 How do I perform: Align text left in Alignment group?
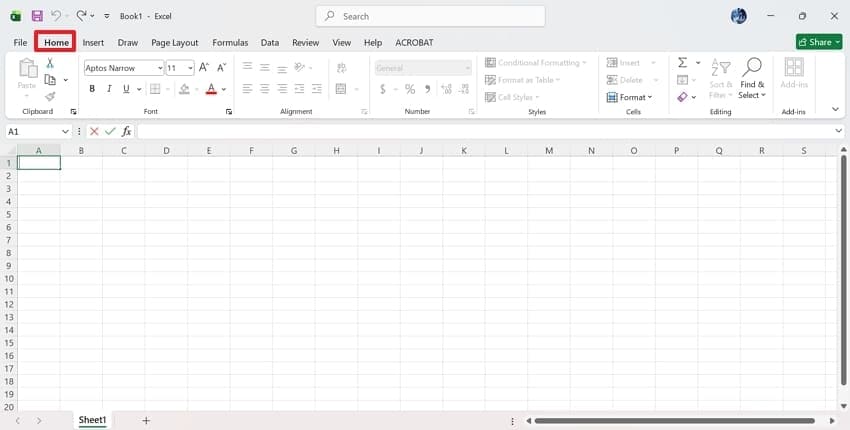[x=247, y=88]
